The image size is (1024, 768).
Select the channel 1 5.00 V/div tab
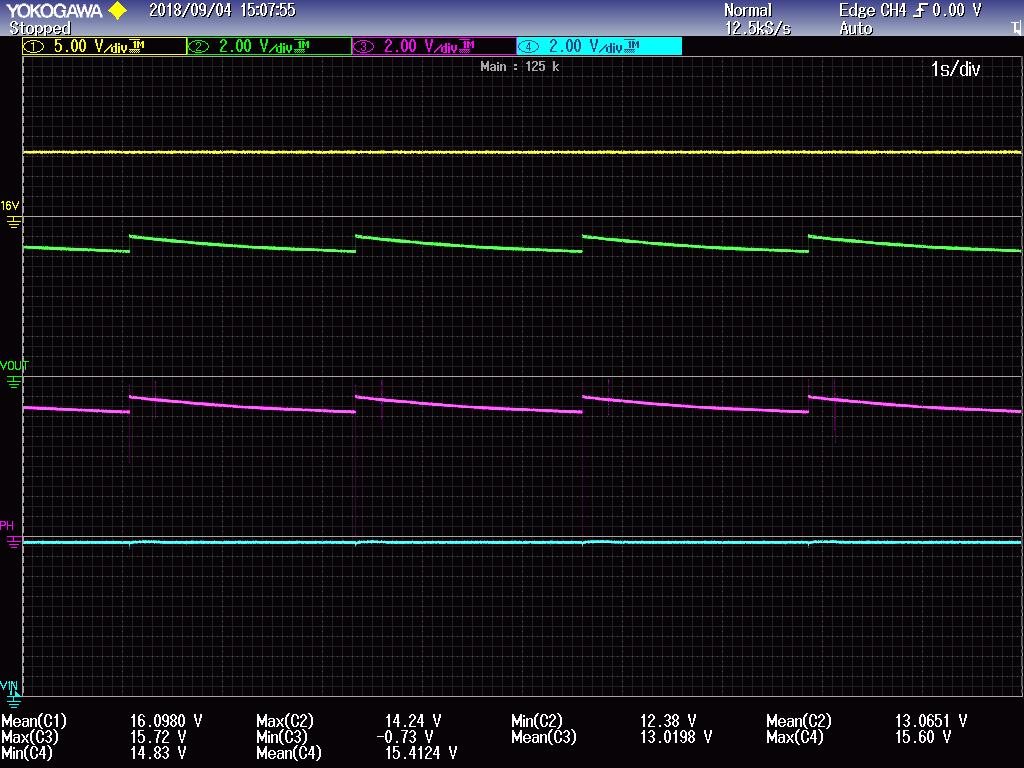(x=104, y=46)
